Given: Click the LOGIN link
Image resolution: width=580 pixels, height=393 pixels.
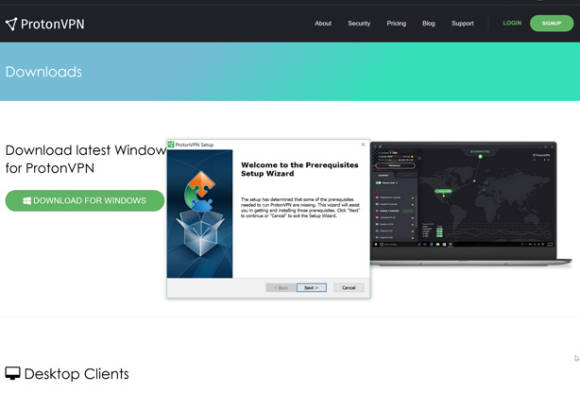Looking at the screenshot, I should point(512,23).
